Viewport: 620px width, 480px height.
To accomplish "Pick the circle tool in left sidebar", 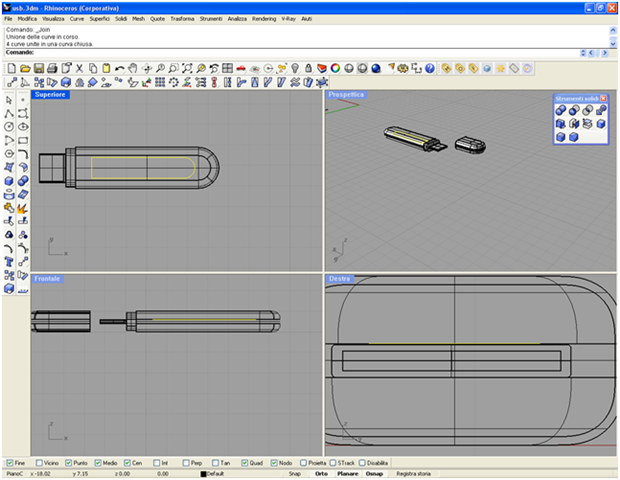I will (x=9, y=127).
